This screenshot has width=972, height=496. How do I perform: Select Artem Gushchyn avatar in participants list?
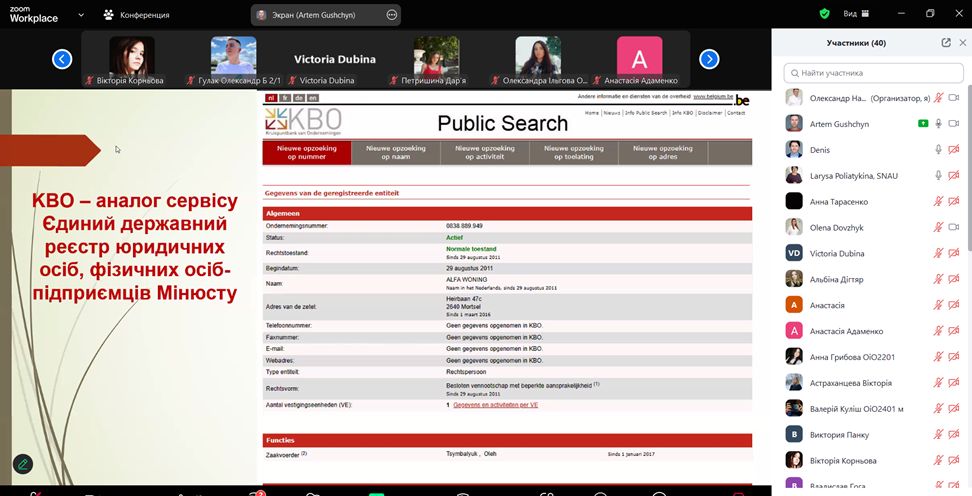[x=794, y=123]
